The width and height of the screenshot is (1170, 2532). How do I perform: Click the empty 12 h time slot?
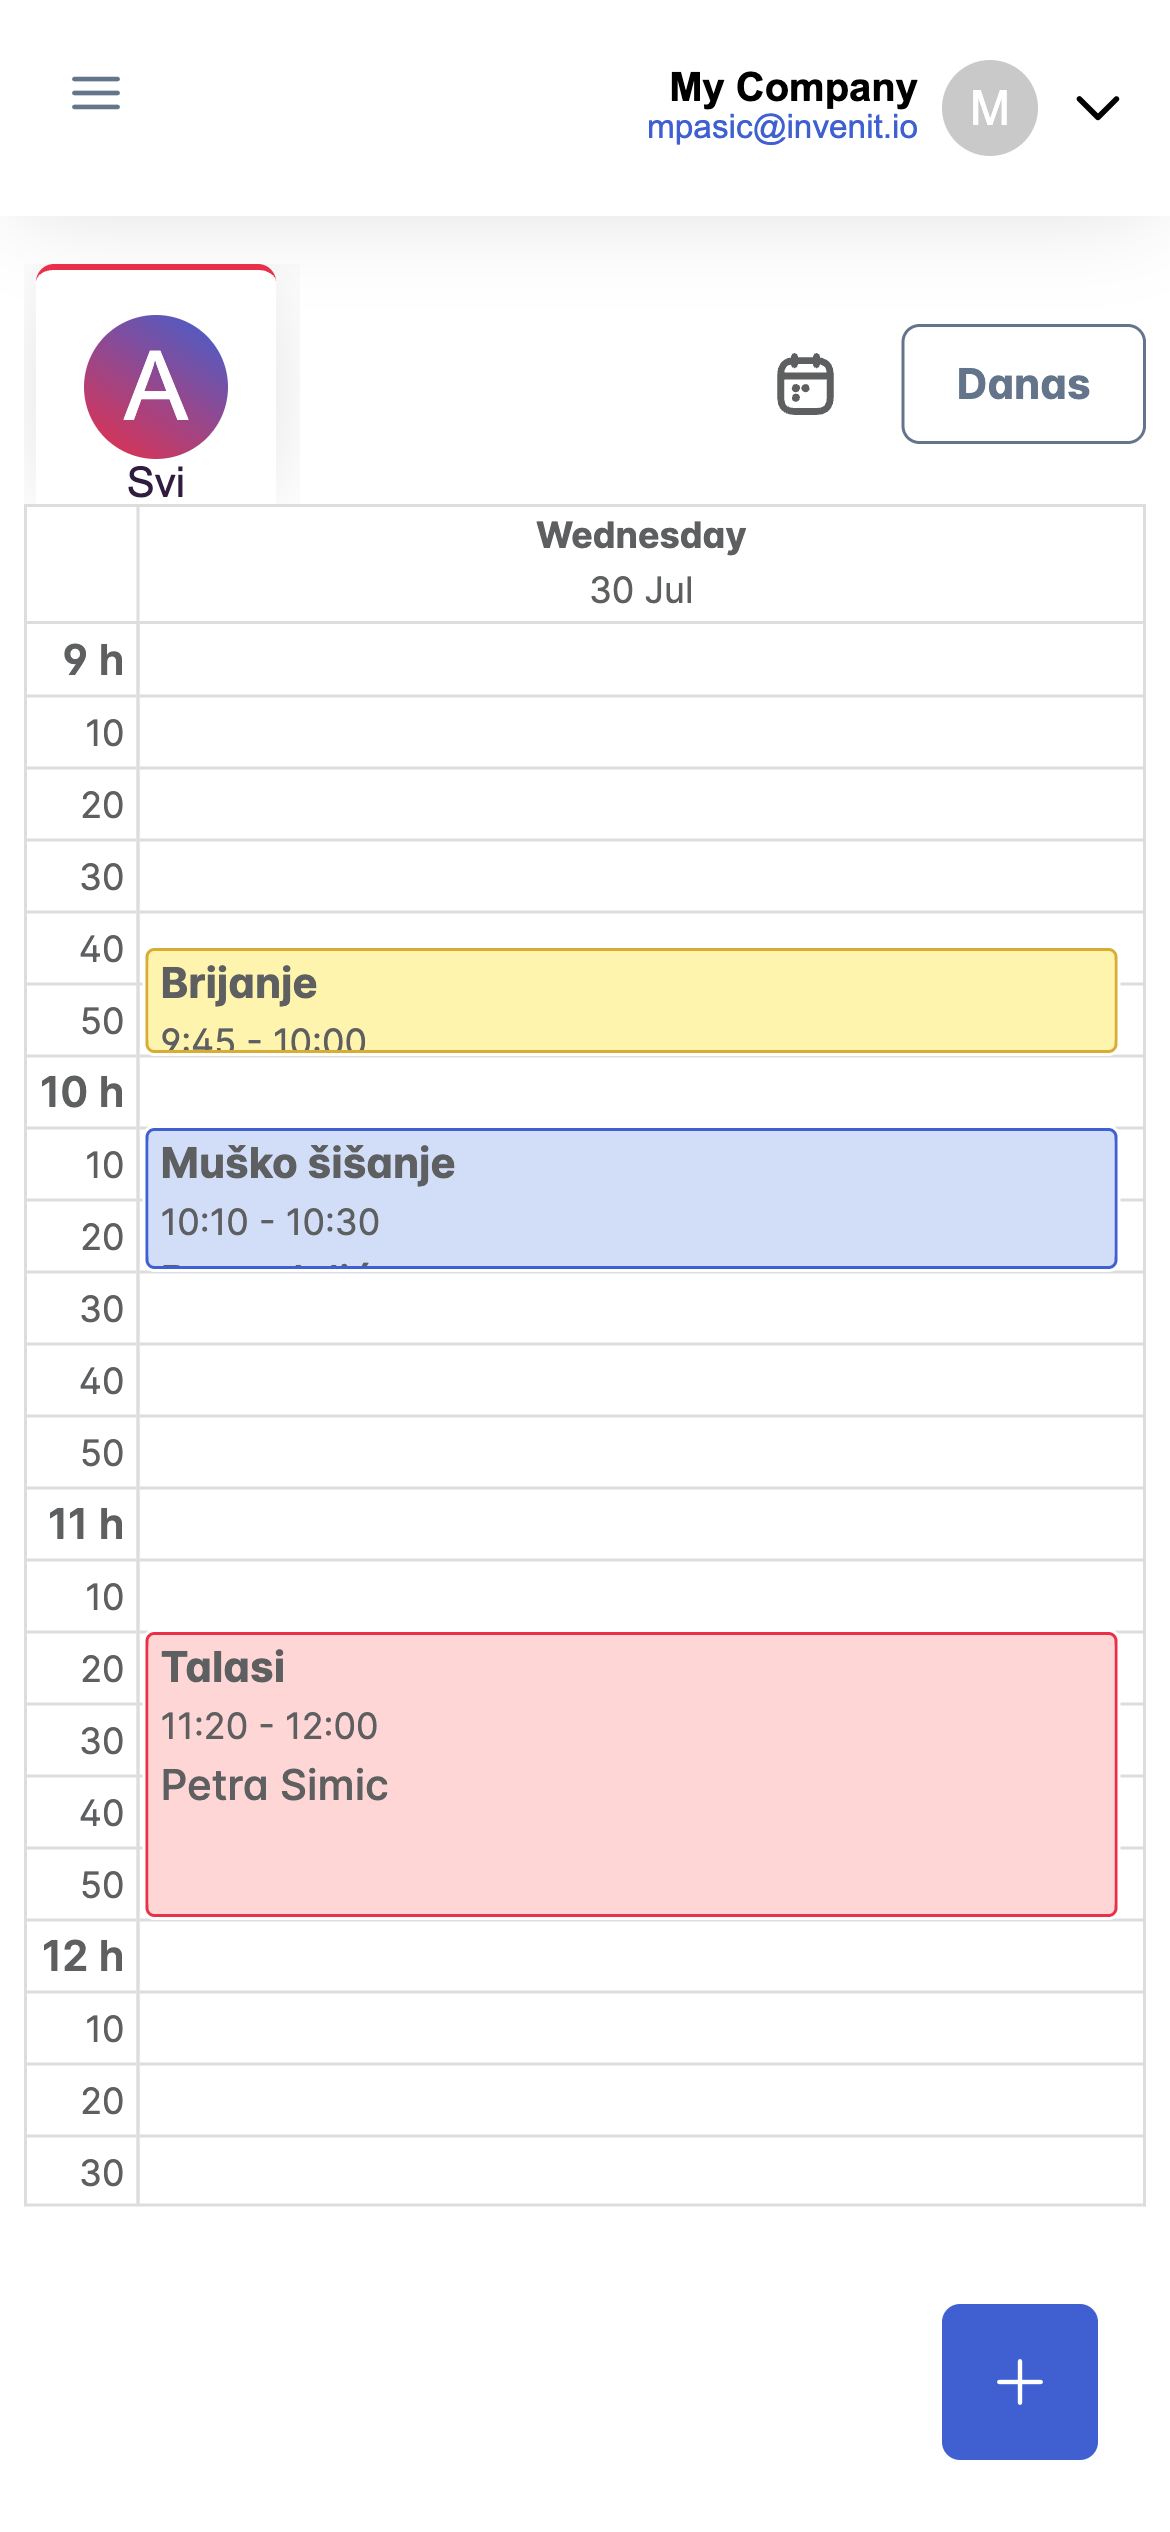pos(641,1956)
